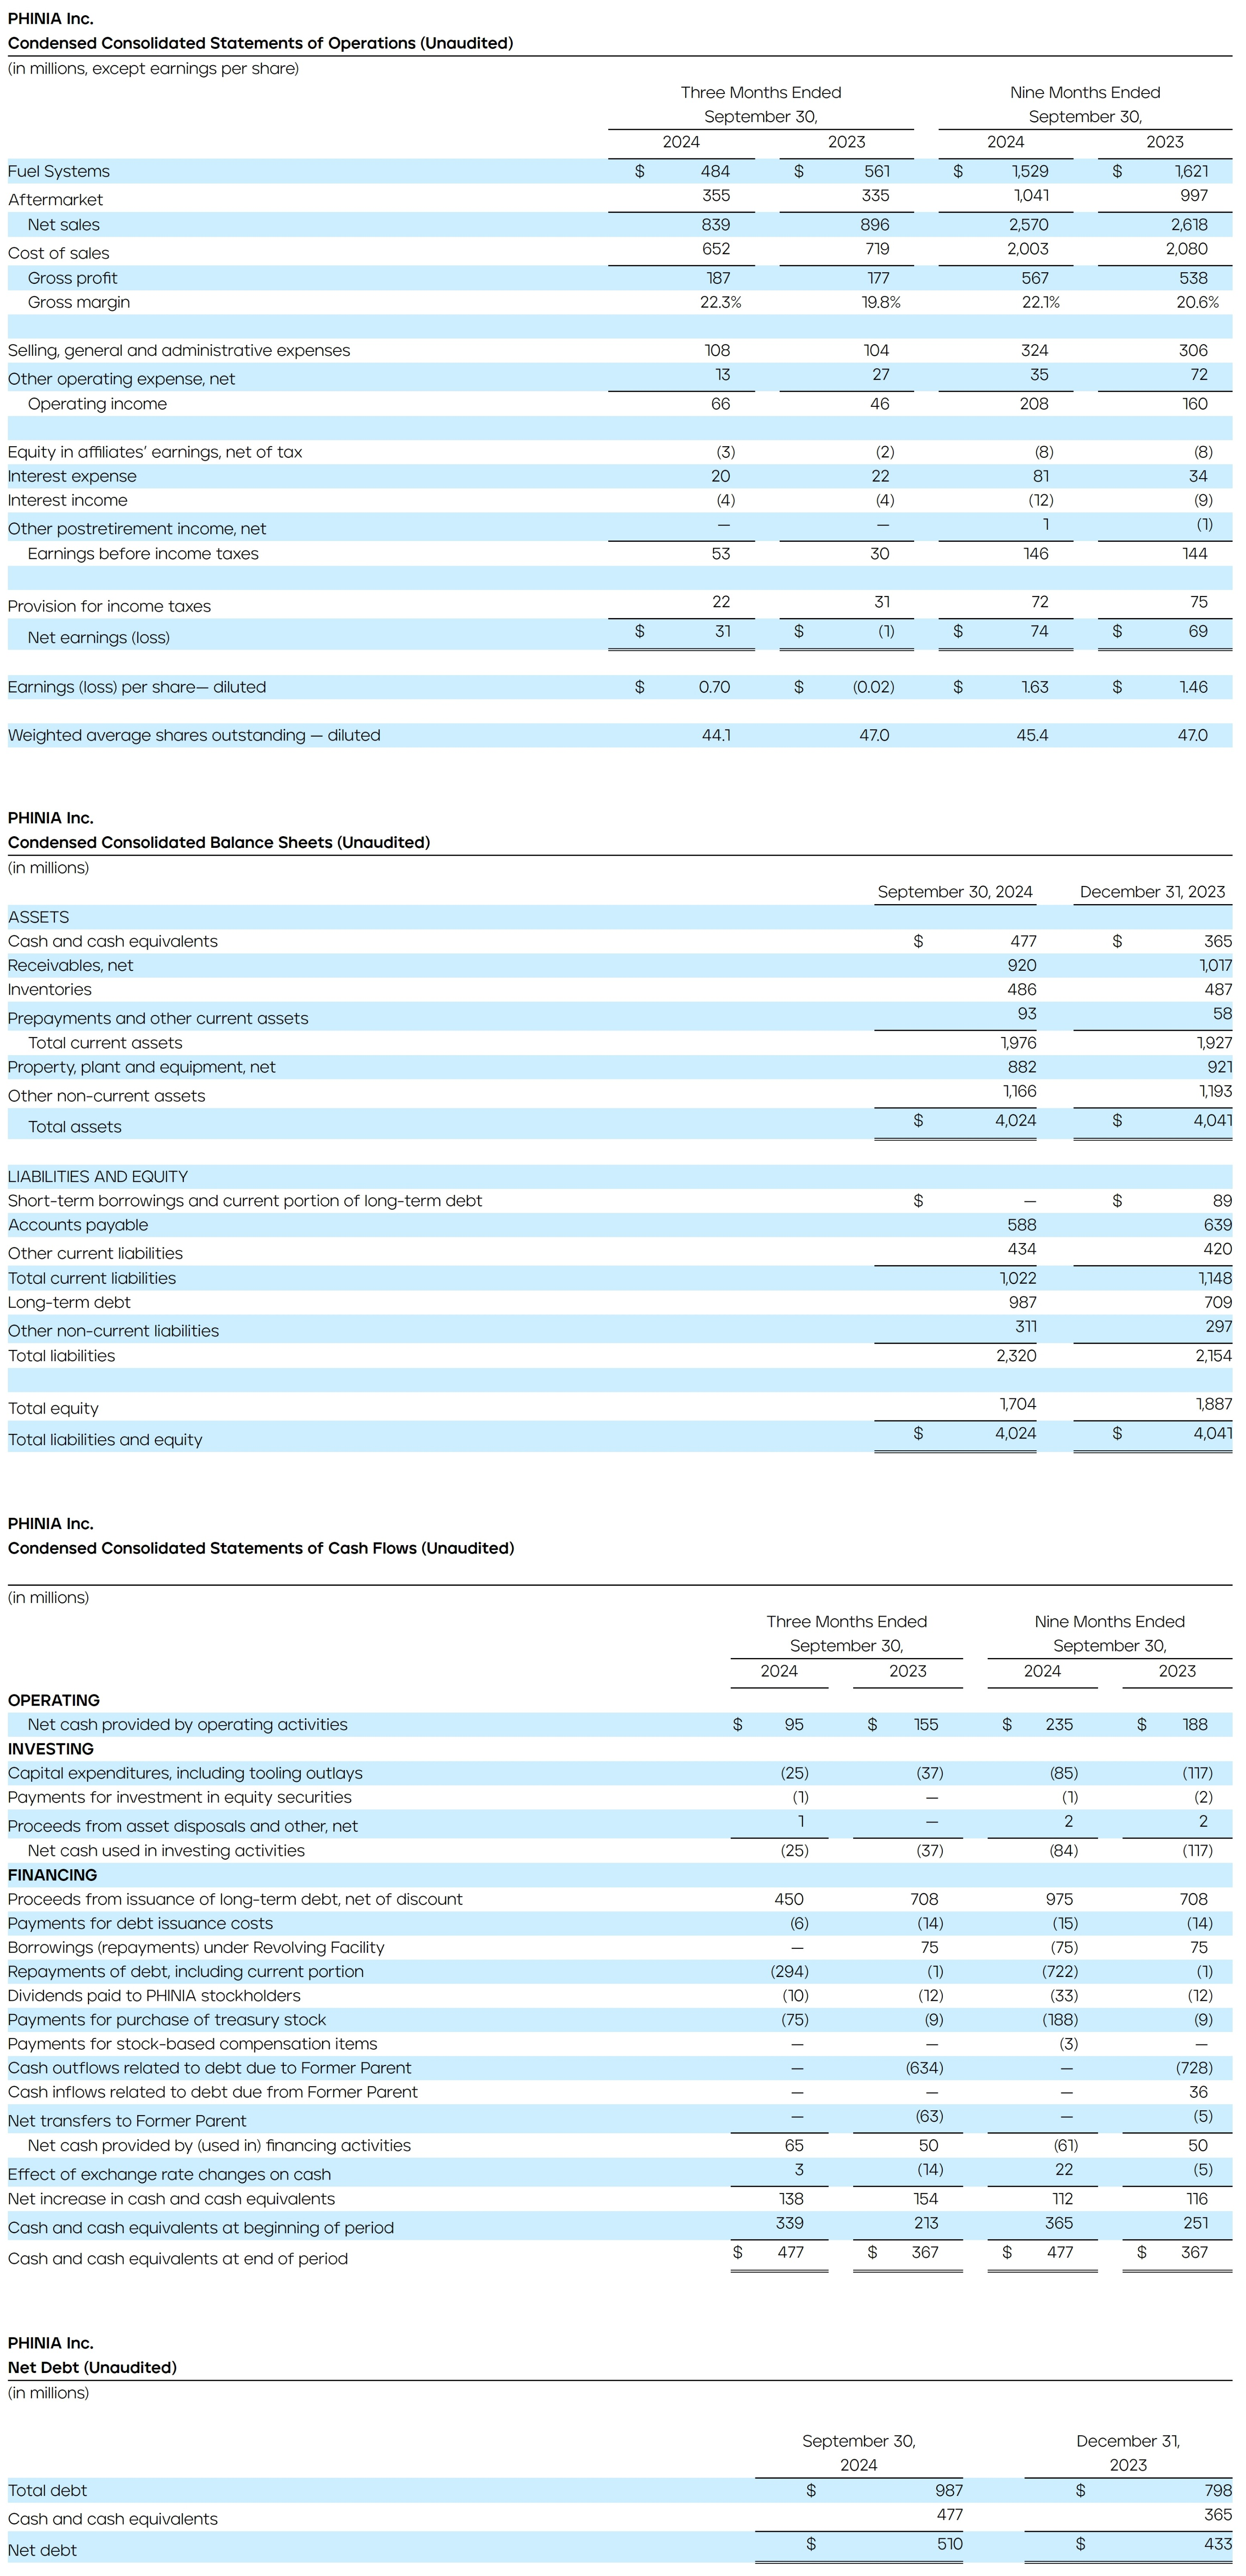Click the Fuel Systems row label
The width and height of the screenshot is (1246, 2576).
pos(60,171)
